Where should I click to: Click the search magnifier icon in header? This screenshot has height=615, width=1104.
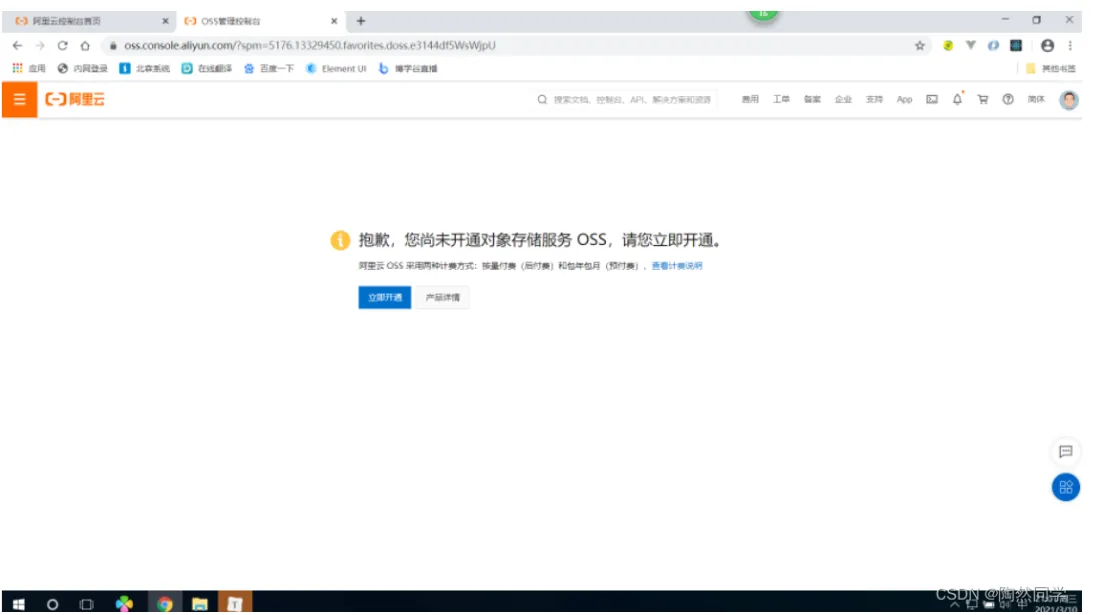tap(541, 99)
